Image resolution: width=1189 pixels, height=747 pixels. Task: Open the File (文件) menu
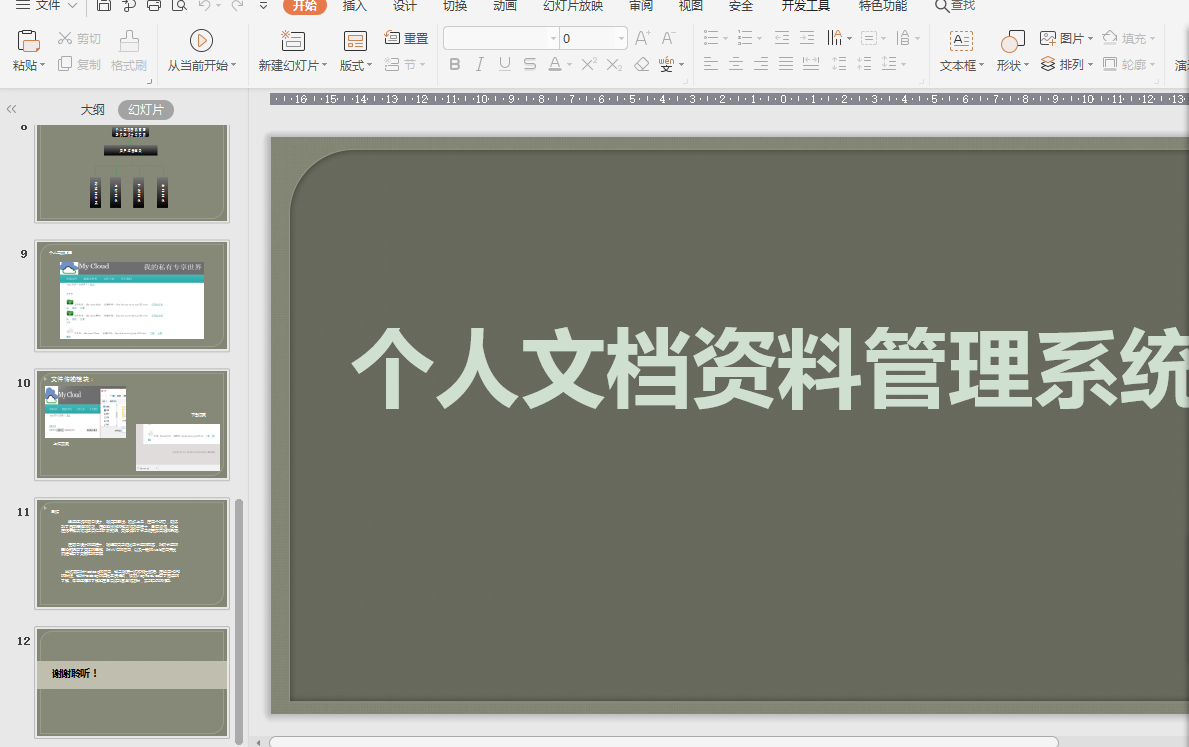point(47,5)
